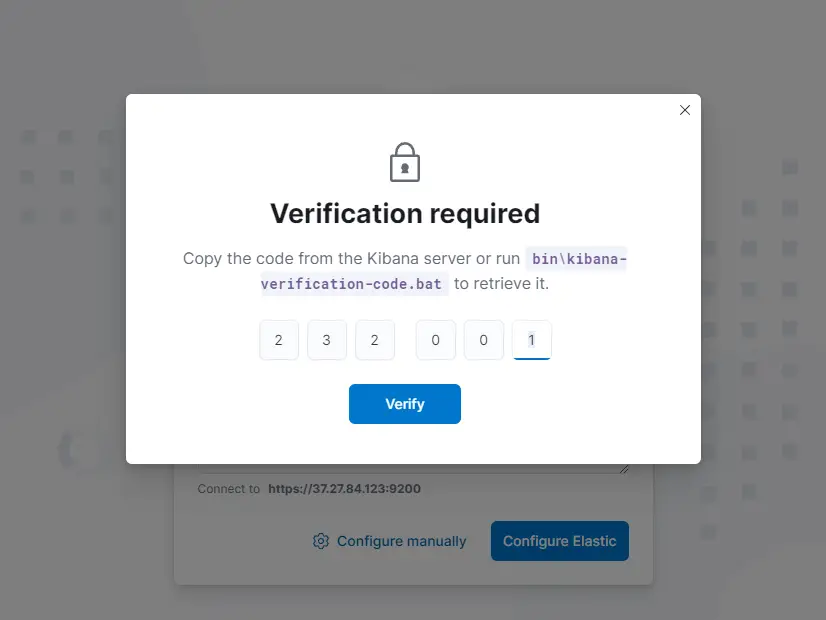The image size is (826, 620).
Task: Close the verification dialog with the X
Action: (x=685, y=110)
